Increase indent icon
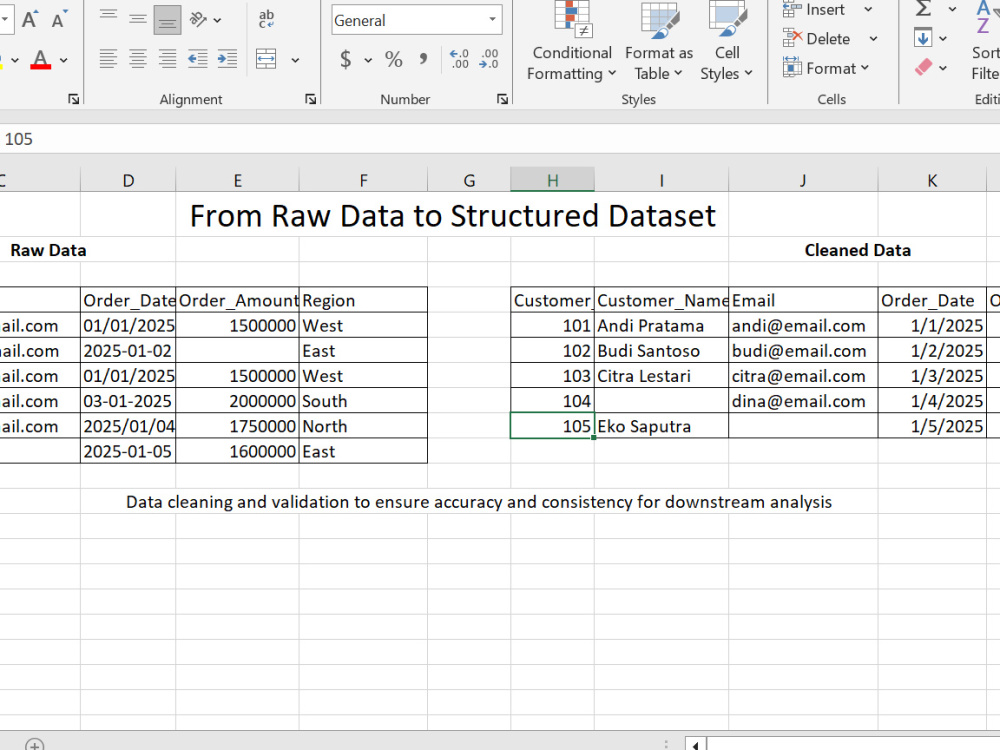The image size is (1000, 750). tap(227, 59)
